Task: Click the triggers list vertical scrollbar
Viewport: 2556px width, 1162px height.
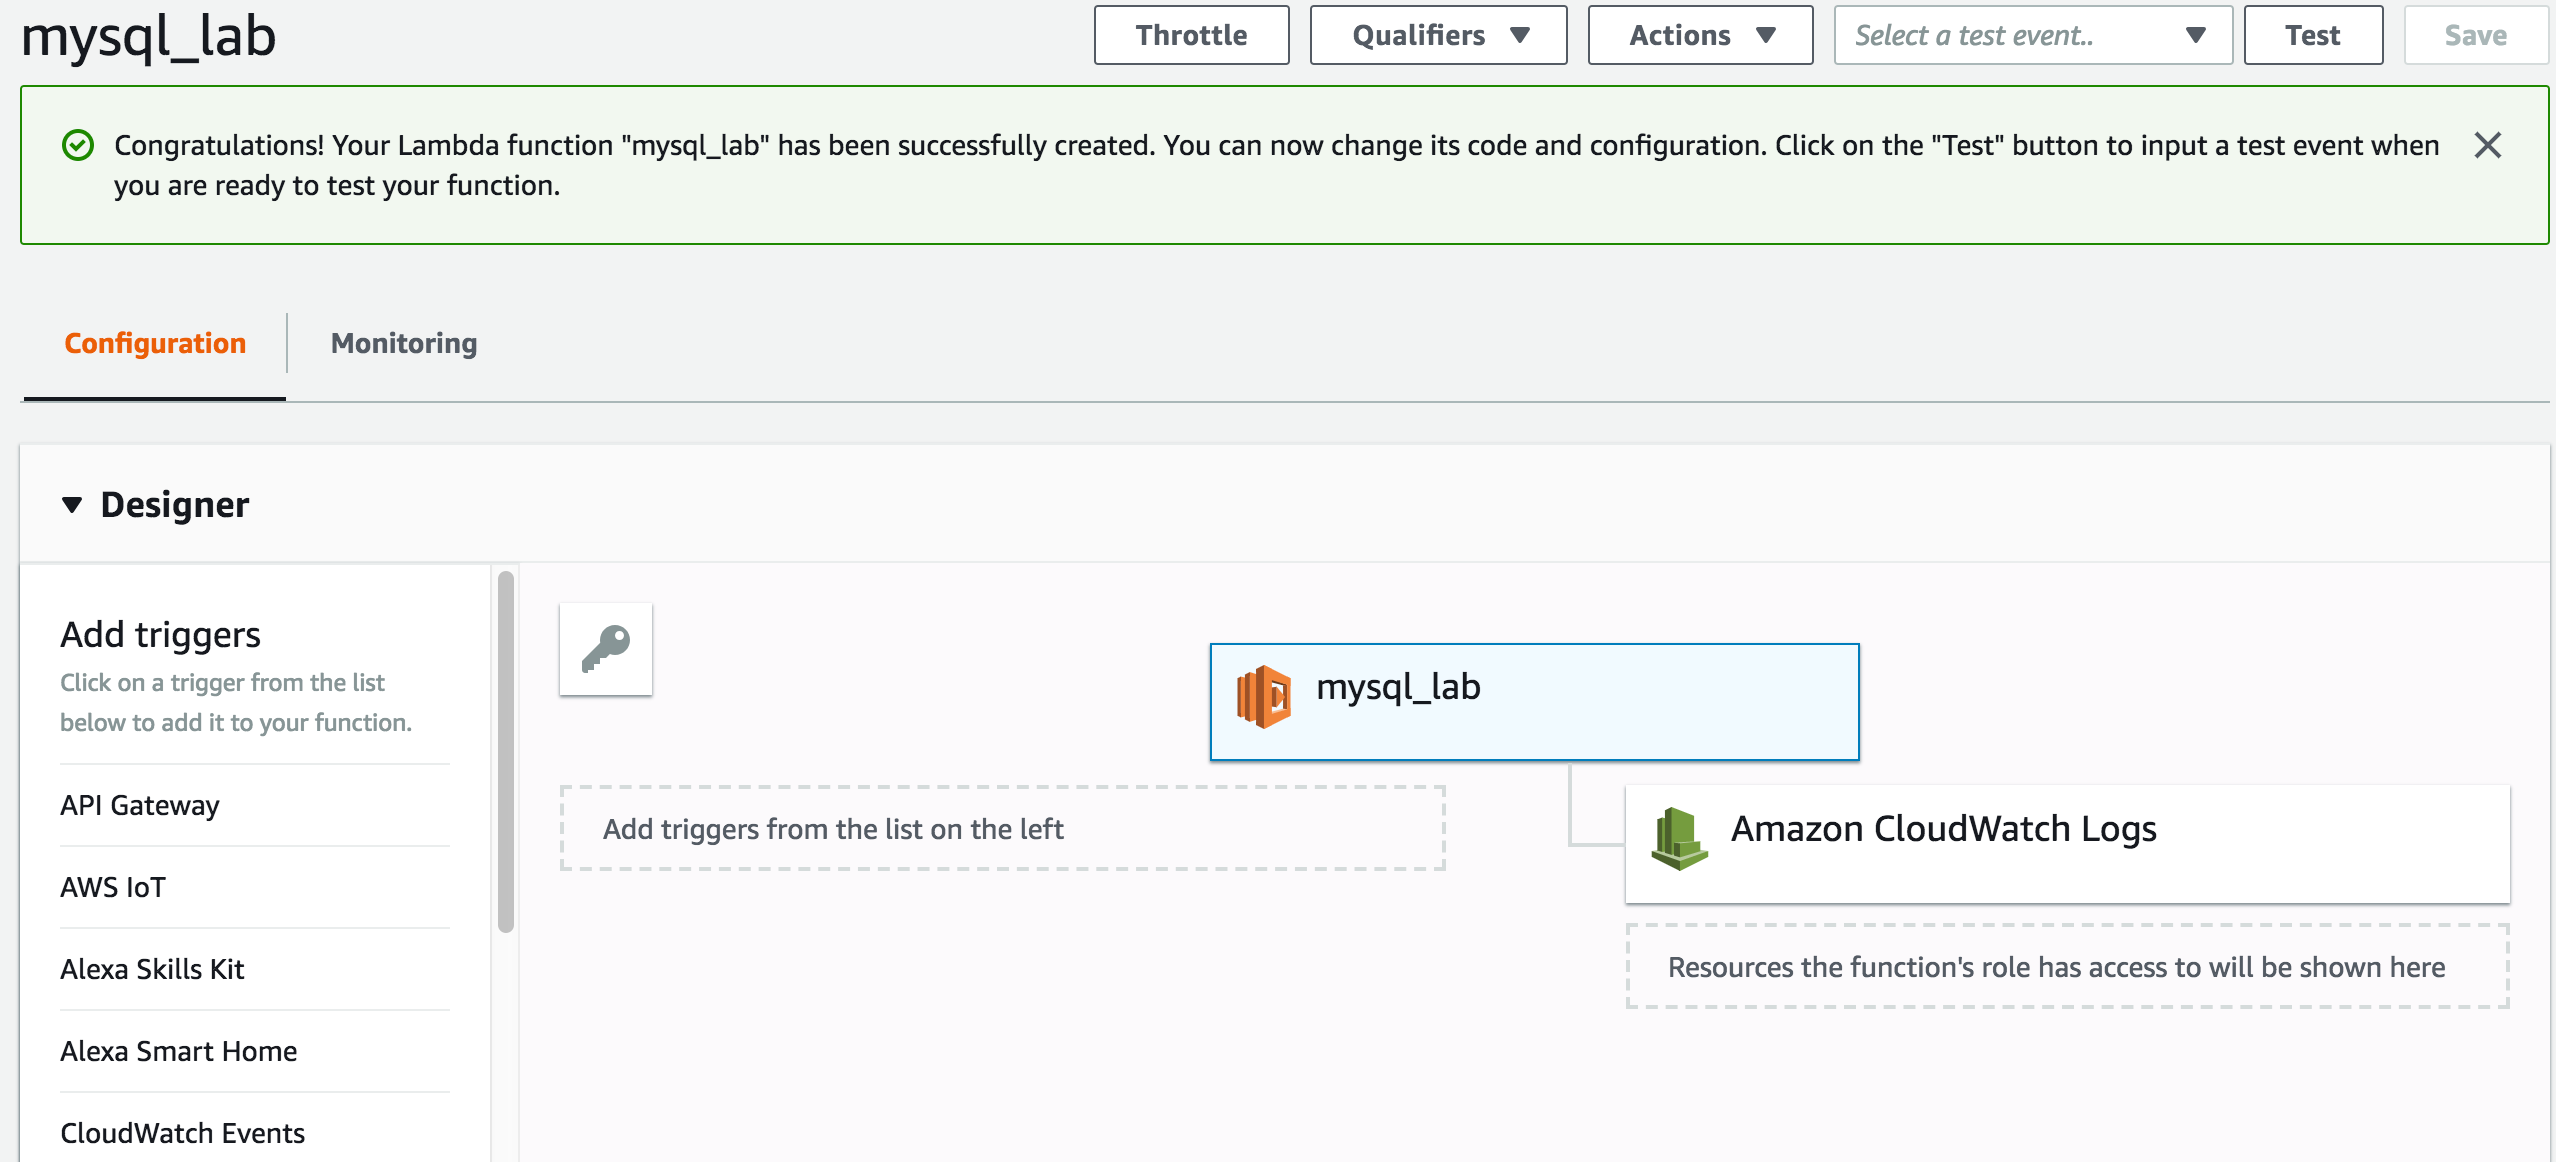Action: click(x=506, y=750)
